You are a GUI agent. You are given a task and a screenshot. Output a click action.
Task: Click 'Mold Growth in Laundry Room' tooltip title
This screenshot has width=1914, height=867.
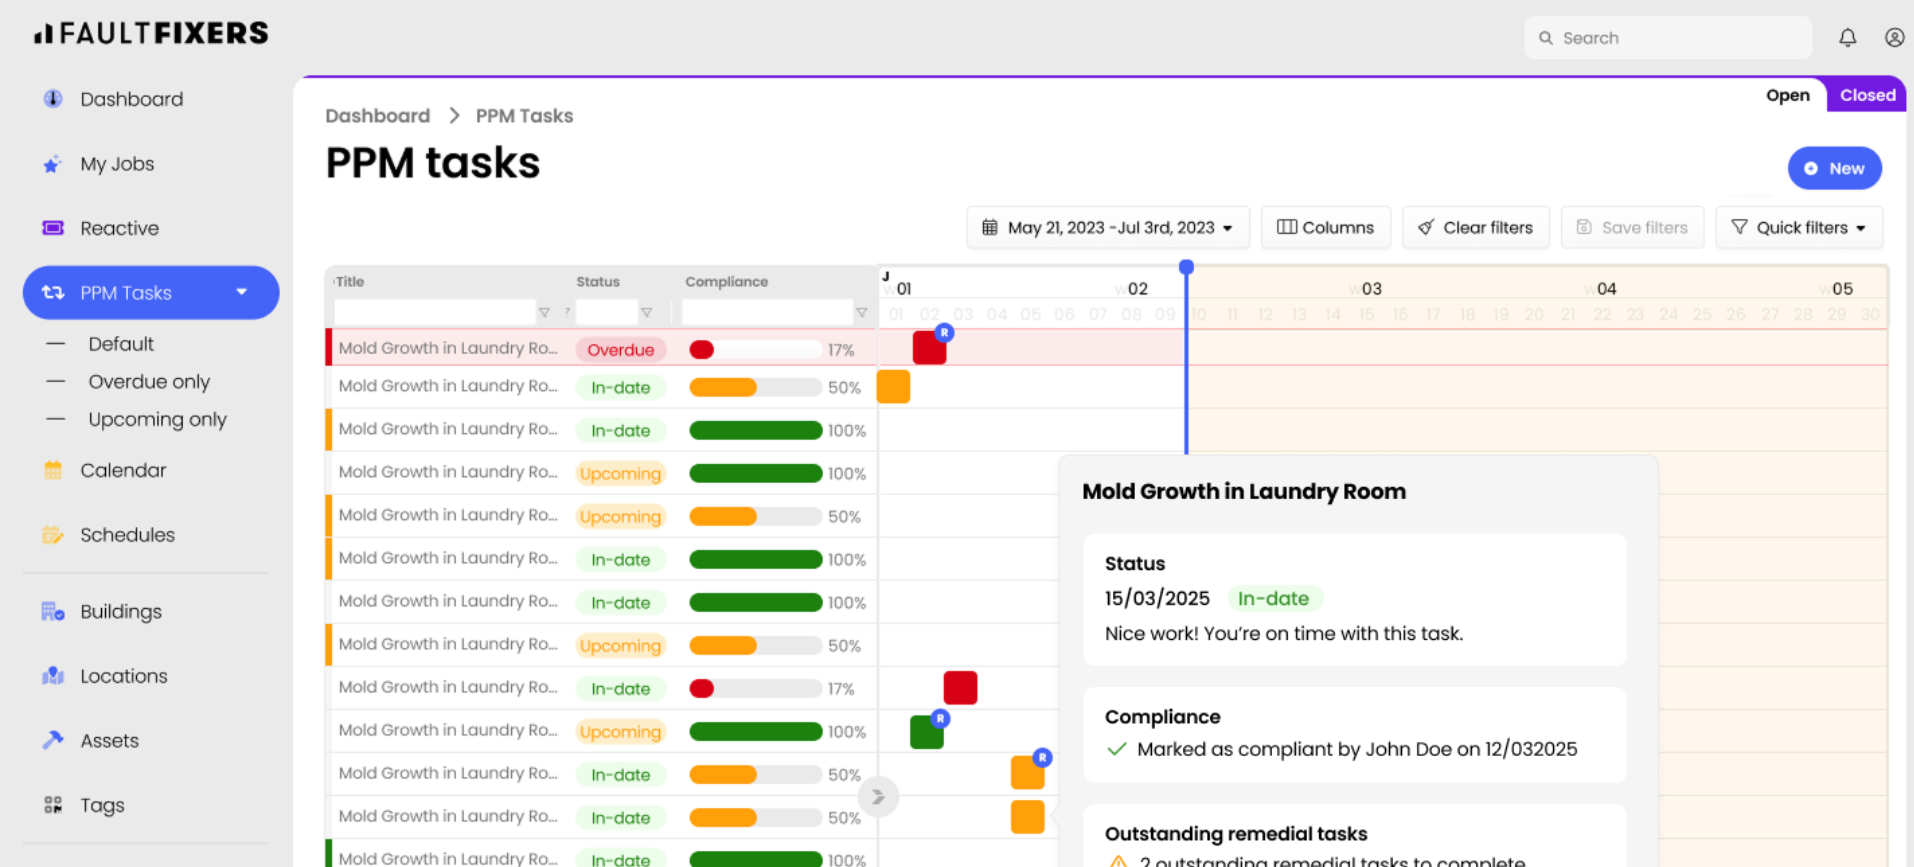(x=1244, y=491)
